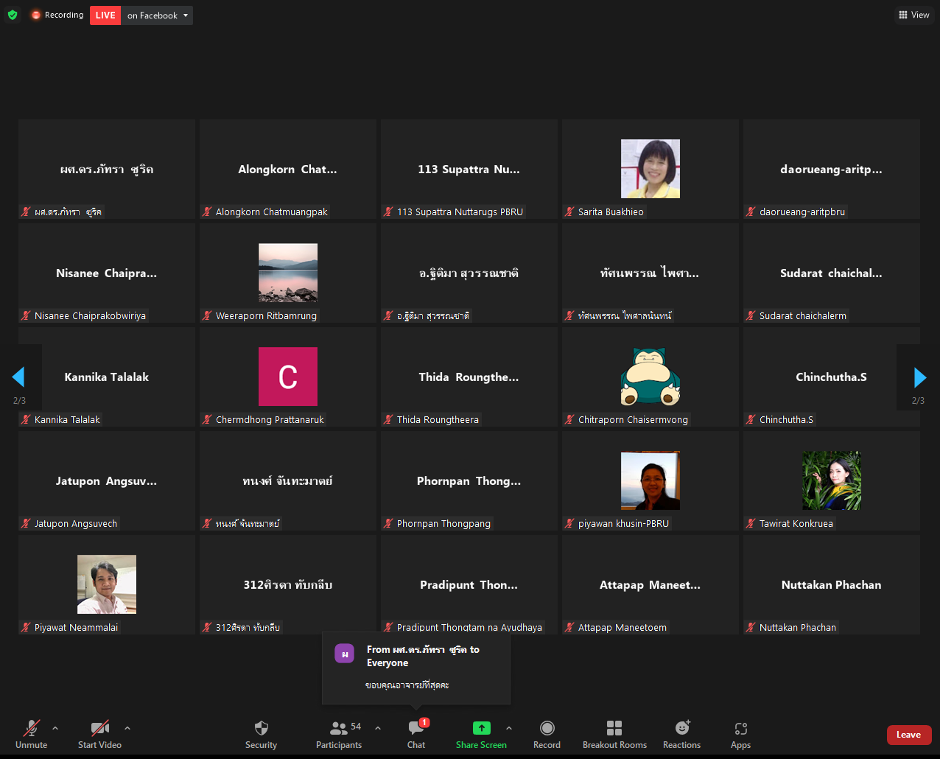The image size is (941, 760).
Task: Expand video options arrow beside Start Video
Action: [127, 728]
